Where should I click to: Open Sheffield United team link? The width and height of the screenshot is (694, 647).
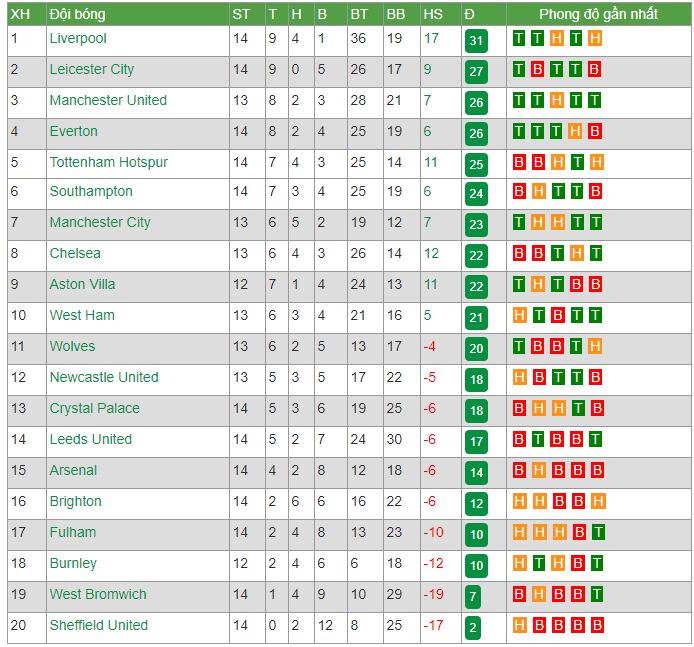(99, 625)
